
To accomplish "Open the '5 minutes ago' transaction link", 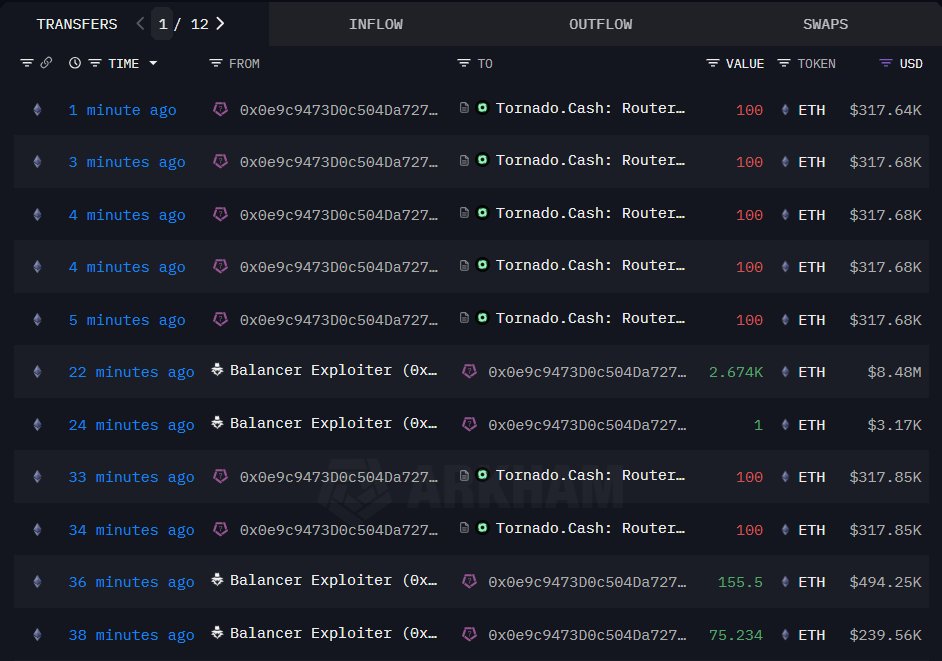I will 127,320.
